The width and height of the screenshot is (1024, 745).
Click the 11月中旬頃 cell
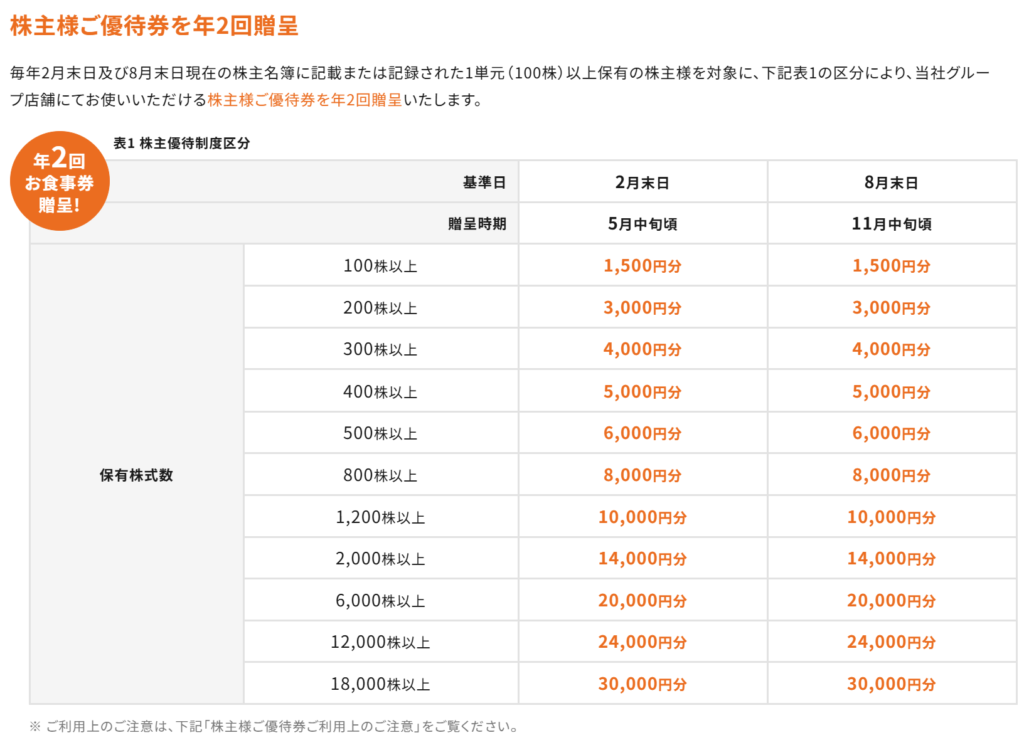click(892, 224)
